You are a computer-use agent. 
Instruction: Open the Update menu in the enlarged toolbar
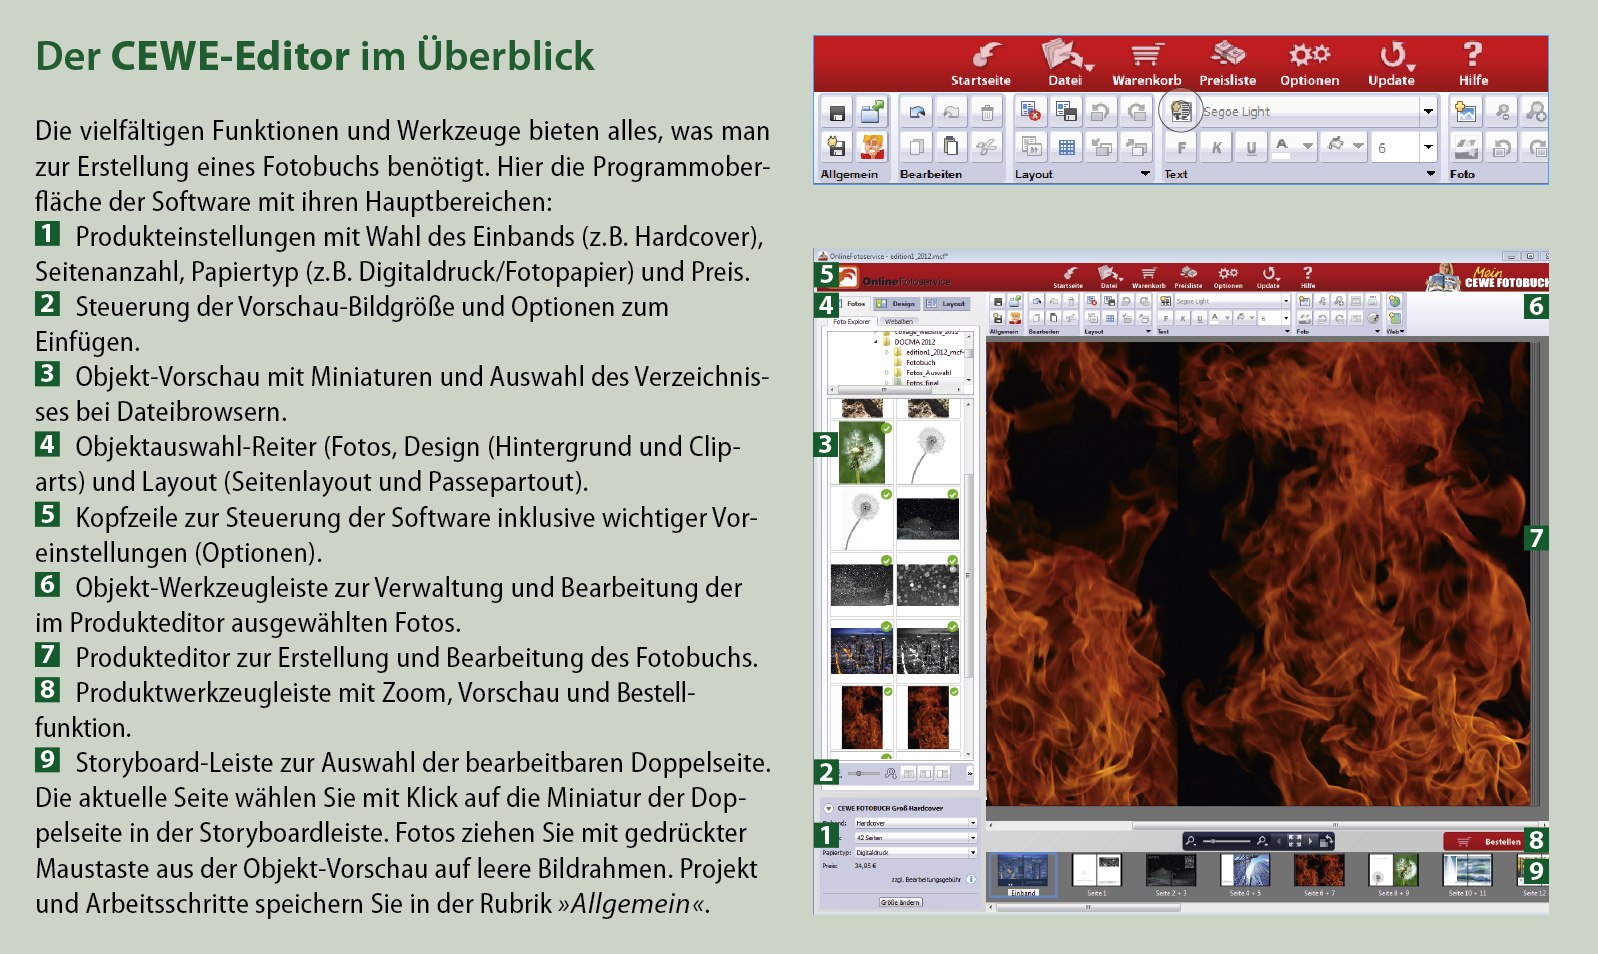coord(1391,62)
